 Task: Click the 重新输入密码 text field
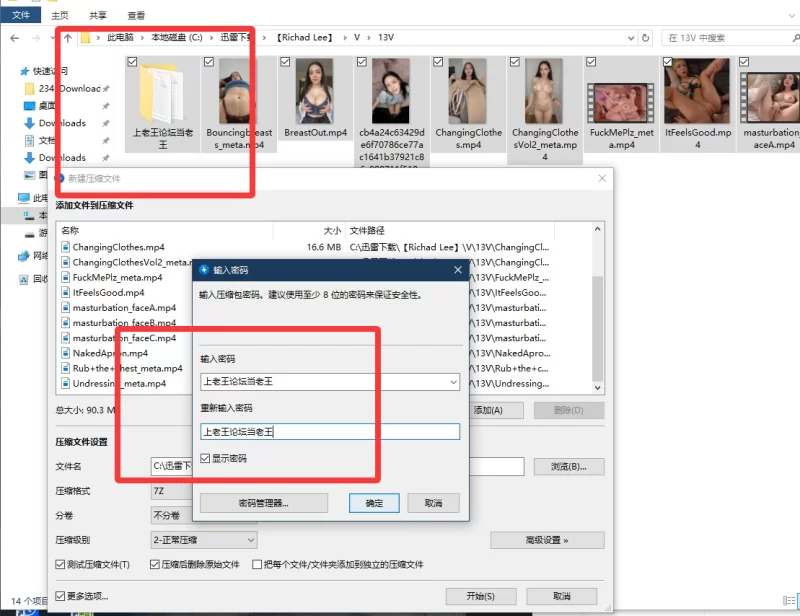[329, 432]
